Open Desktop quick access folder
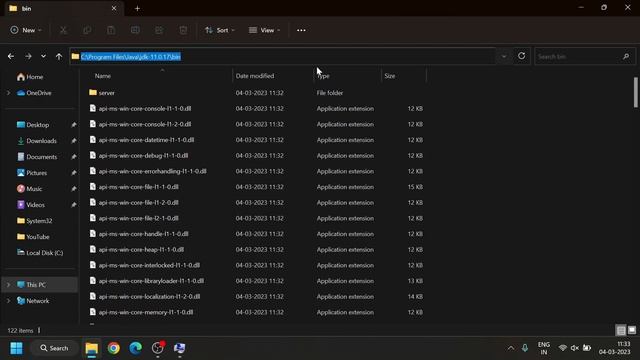Image resolution: width=640 pixels, height=360 pixels. pyautogui.click(x=33, y=125)
